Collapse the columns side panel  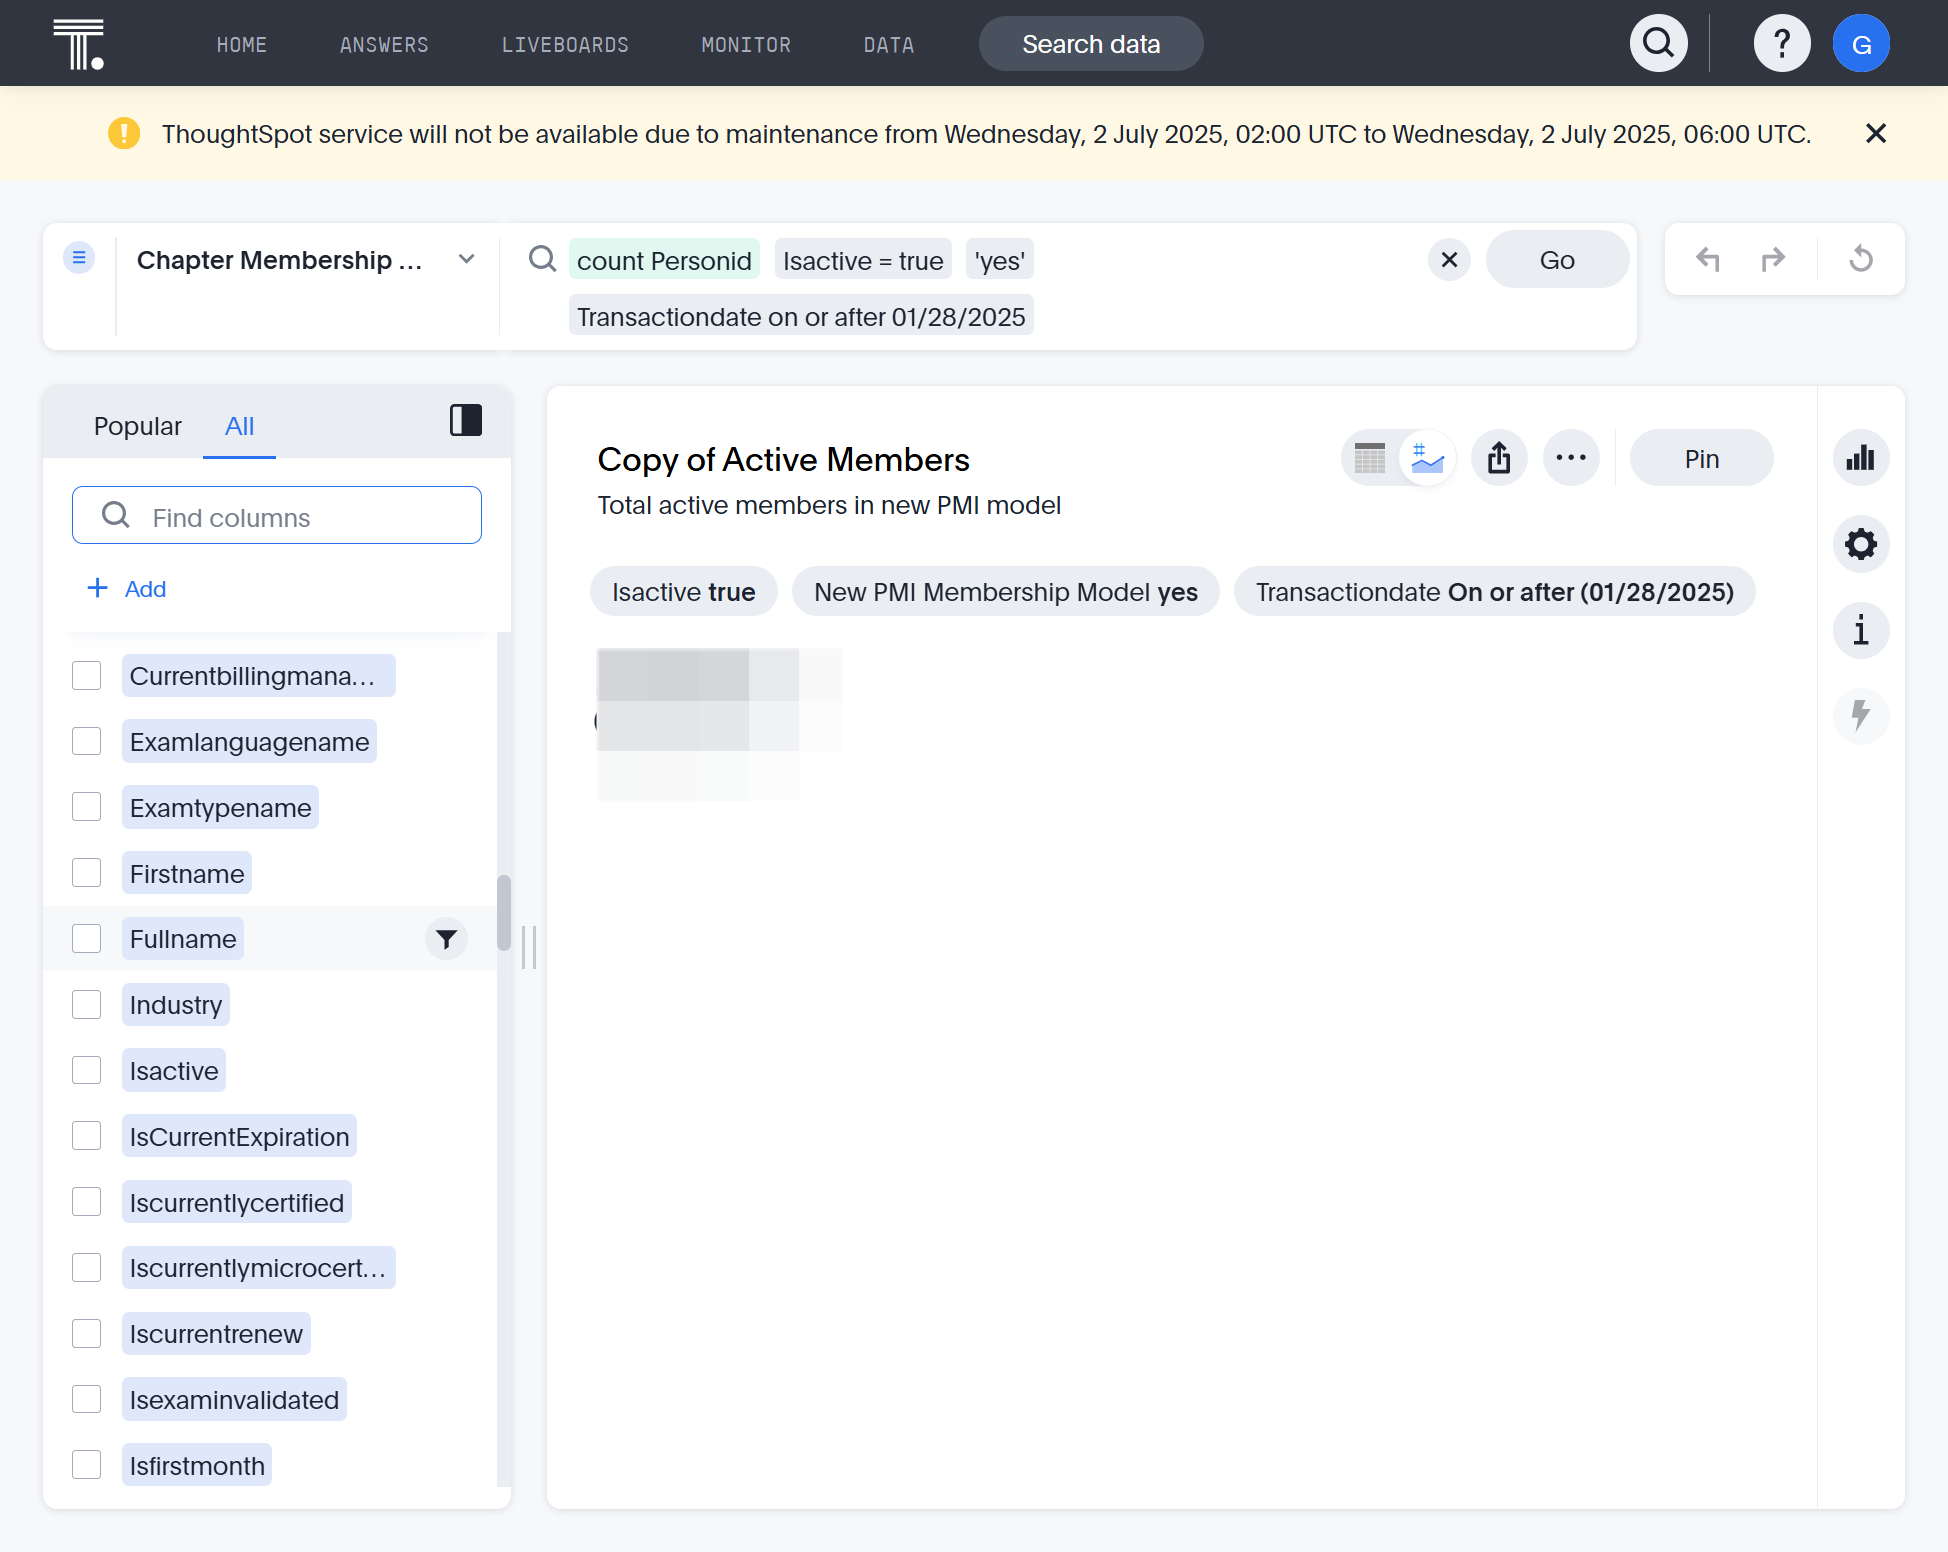click(466, 420)
